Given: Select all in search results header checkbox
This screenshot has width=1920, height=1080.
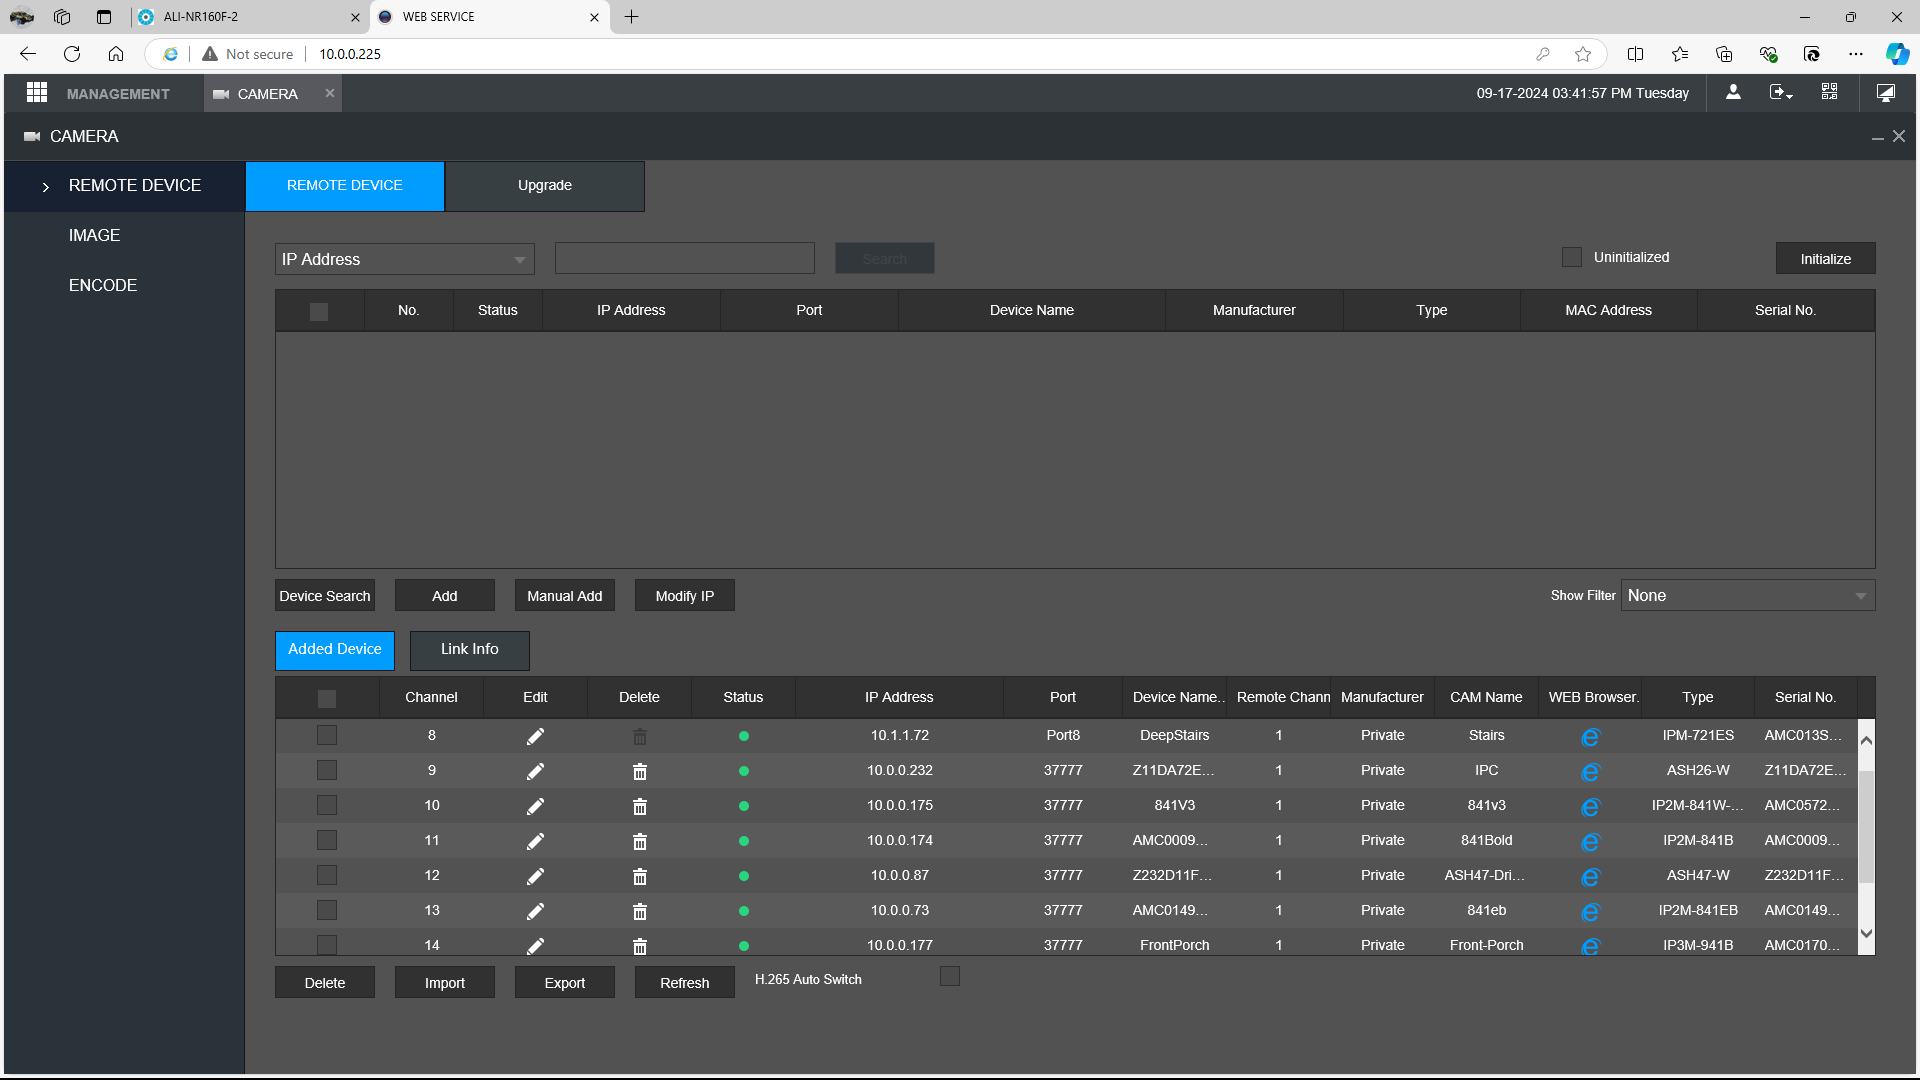Looking at the screenshot, I should (x=319, y=311).
